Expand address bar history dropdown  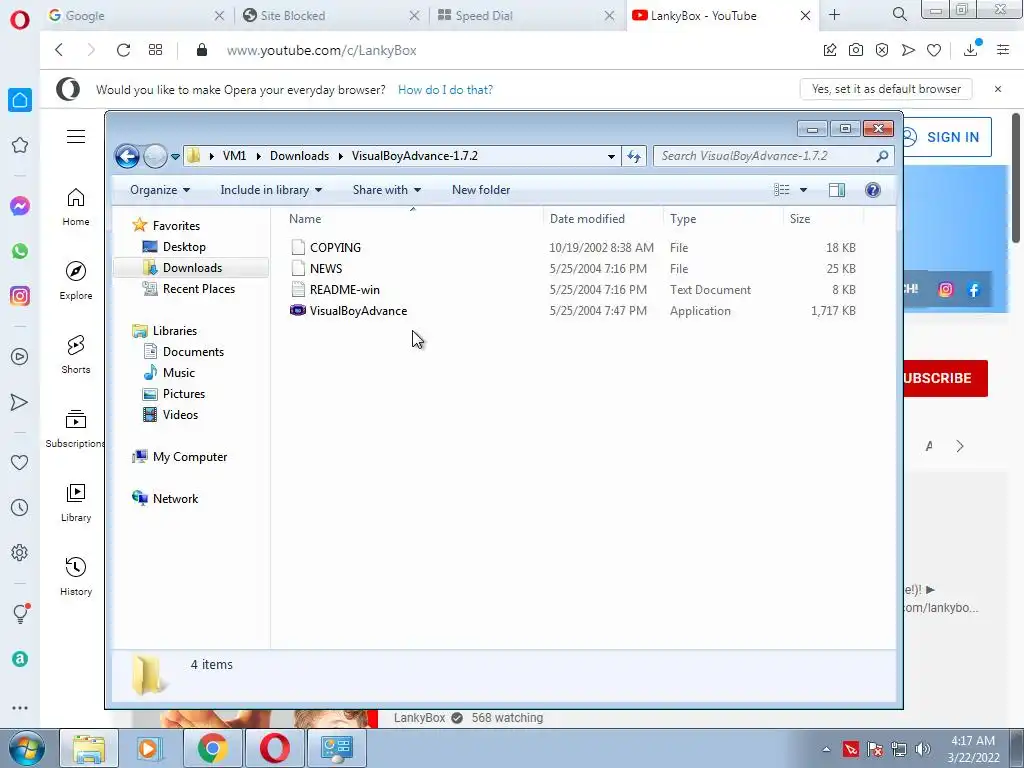tap(611, 156)
